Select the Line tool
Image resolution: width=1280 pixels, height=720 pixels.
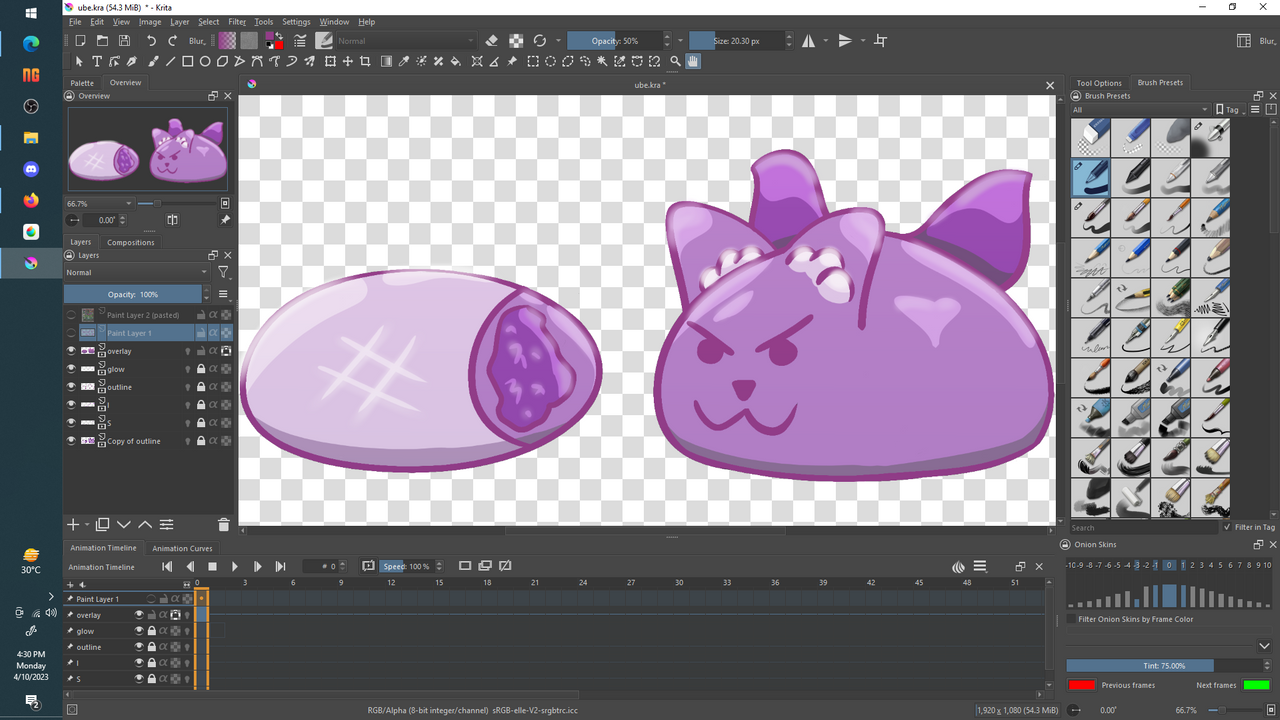coord(170,61)
